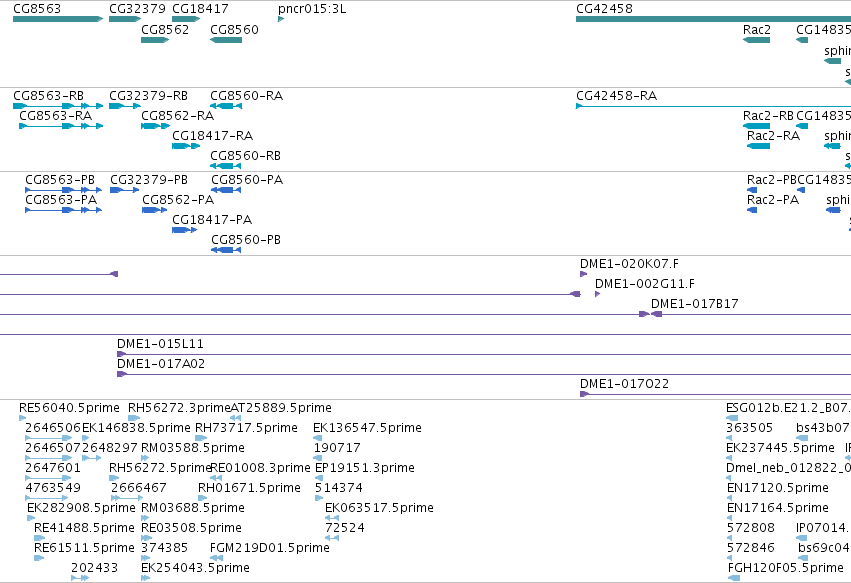The height and width of the screenshot is (583, 851).
Task: Open the RE56040.5prime EST label
Action: click(69, 408)
